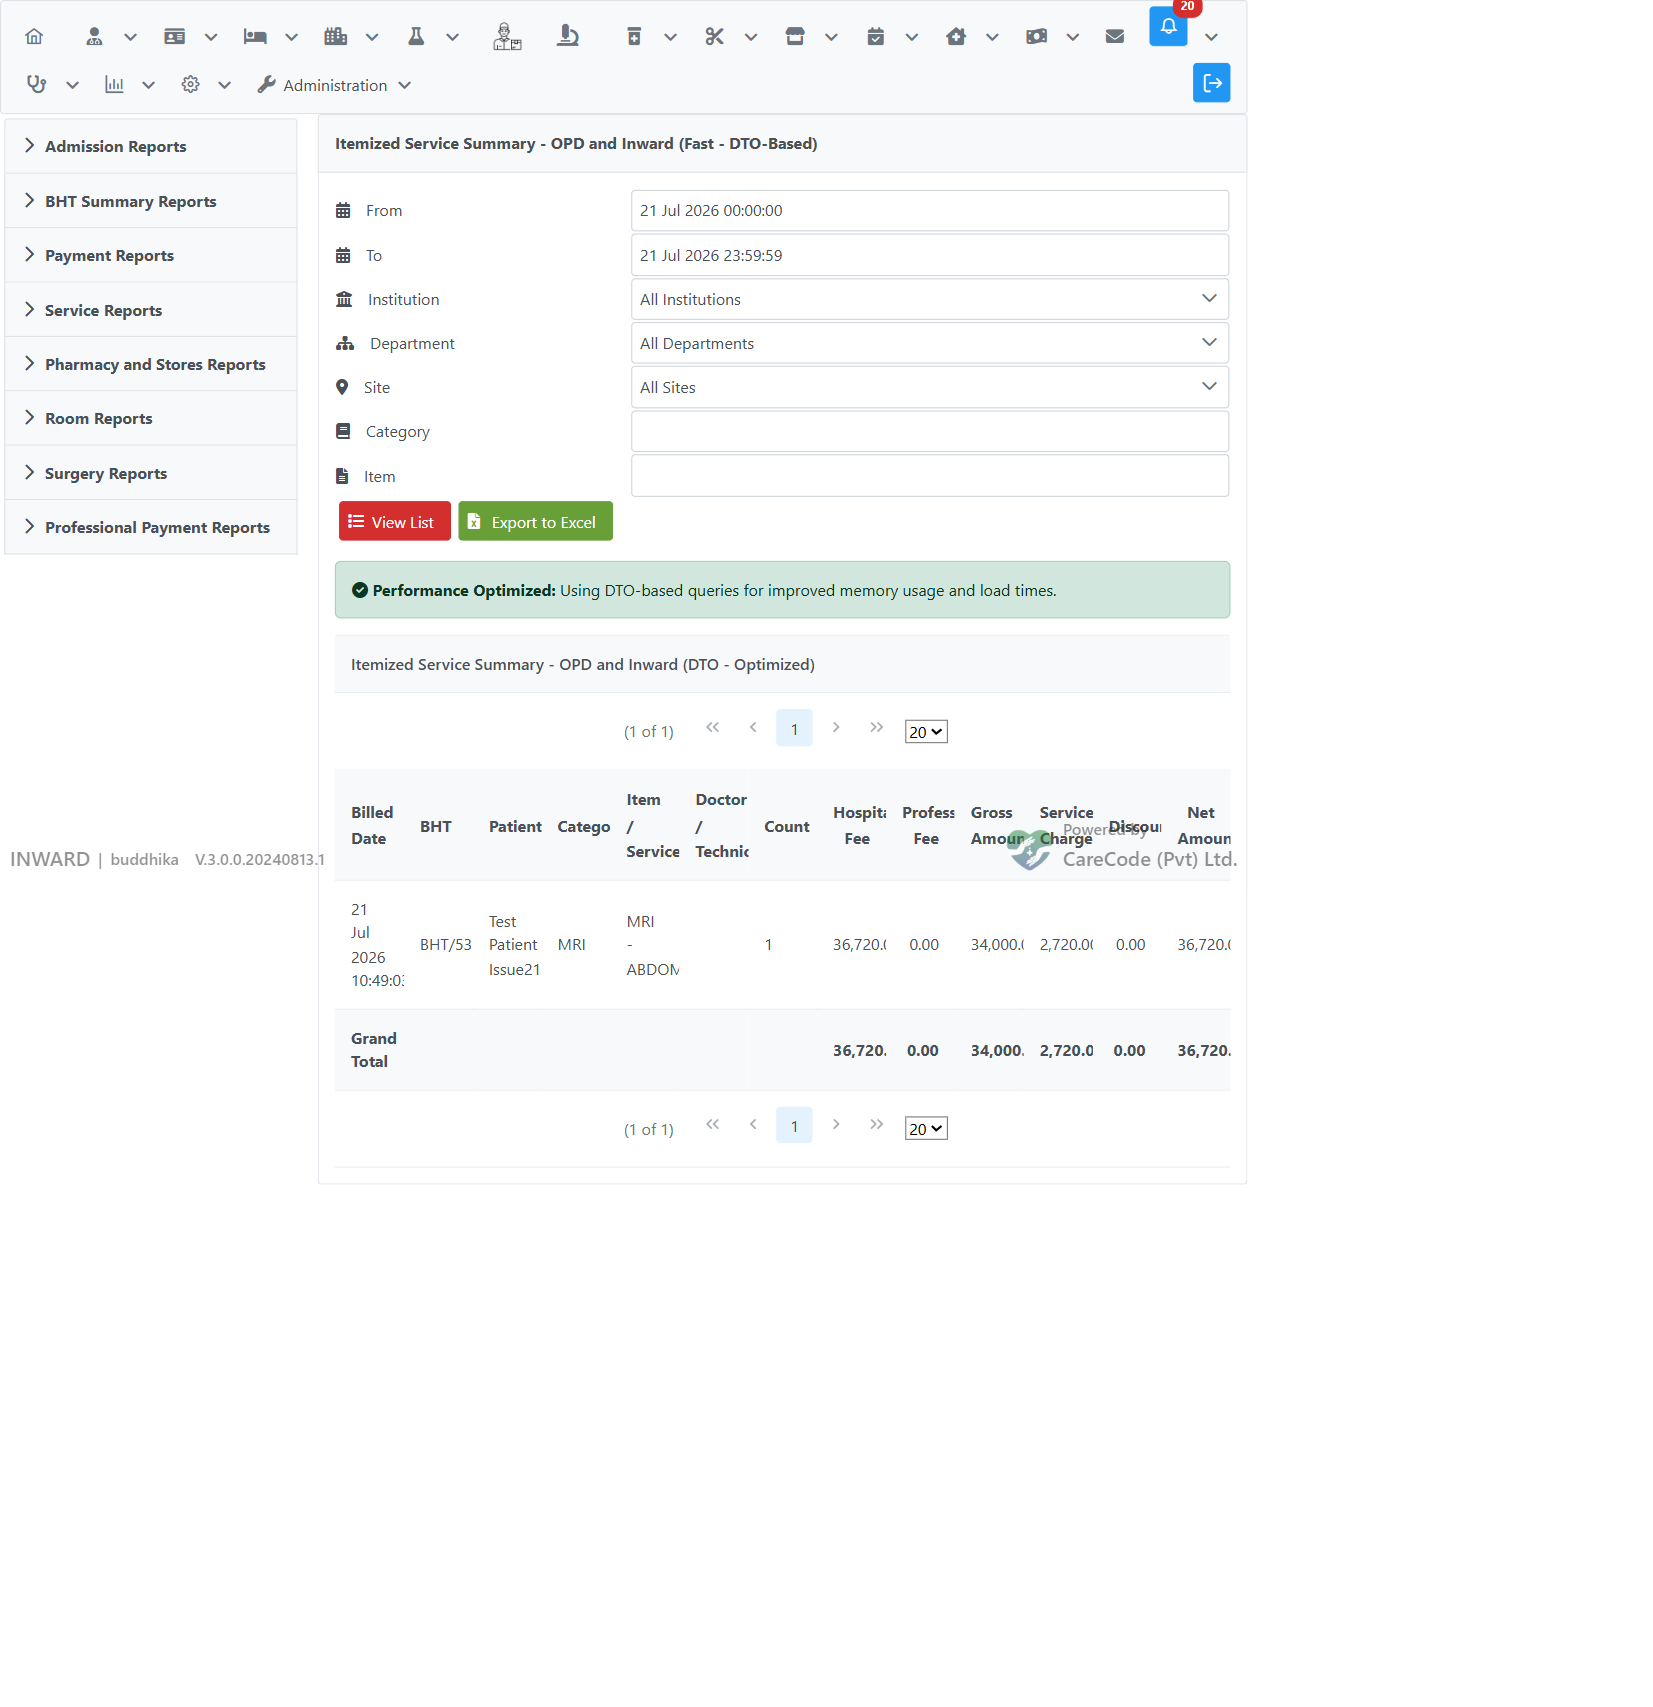Go to first page in top paginator
The width and height of the screenshot is (1653, 1707).
pyautogui.click(x=712, y=728)
